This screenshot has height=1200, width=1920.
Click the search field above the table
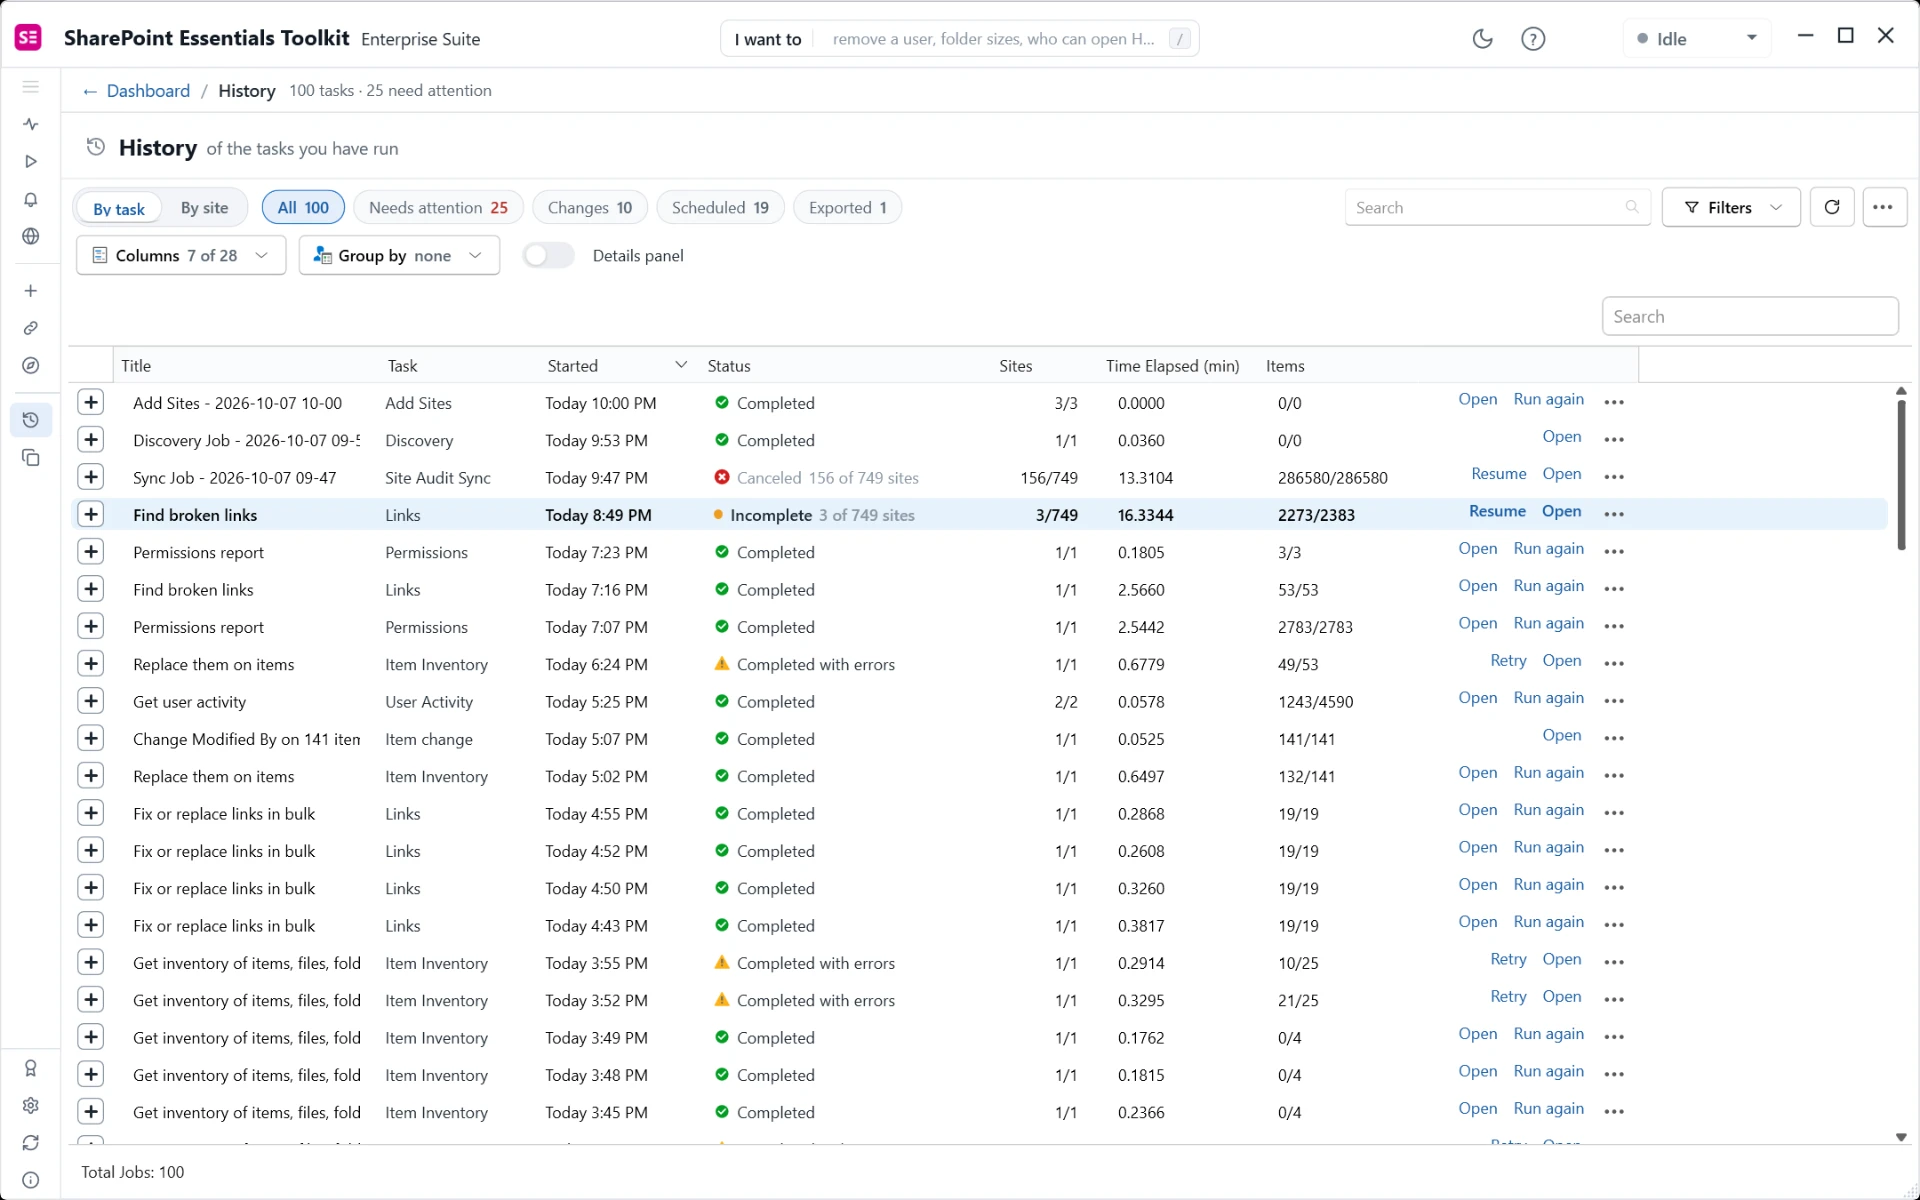click(x=1750, y=316)
